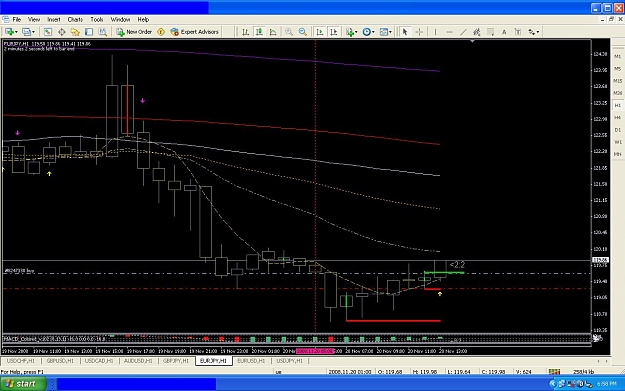This screenshot has height=391, width=625.
Task: Expand the Profiles dropdown arrow
Action: click(x=33, y=32)
